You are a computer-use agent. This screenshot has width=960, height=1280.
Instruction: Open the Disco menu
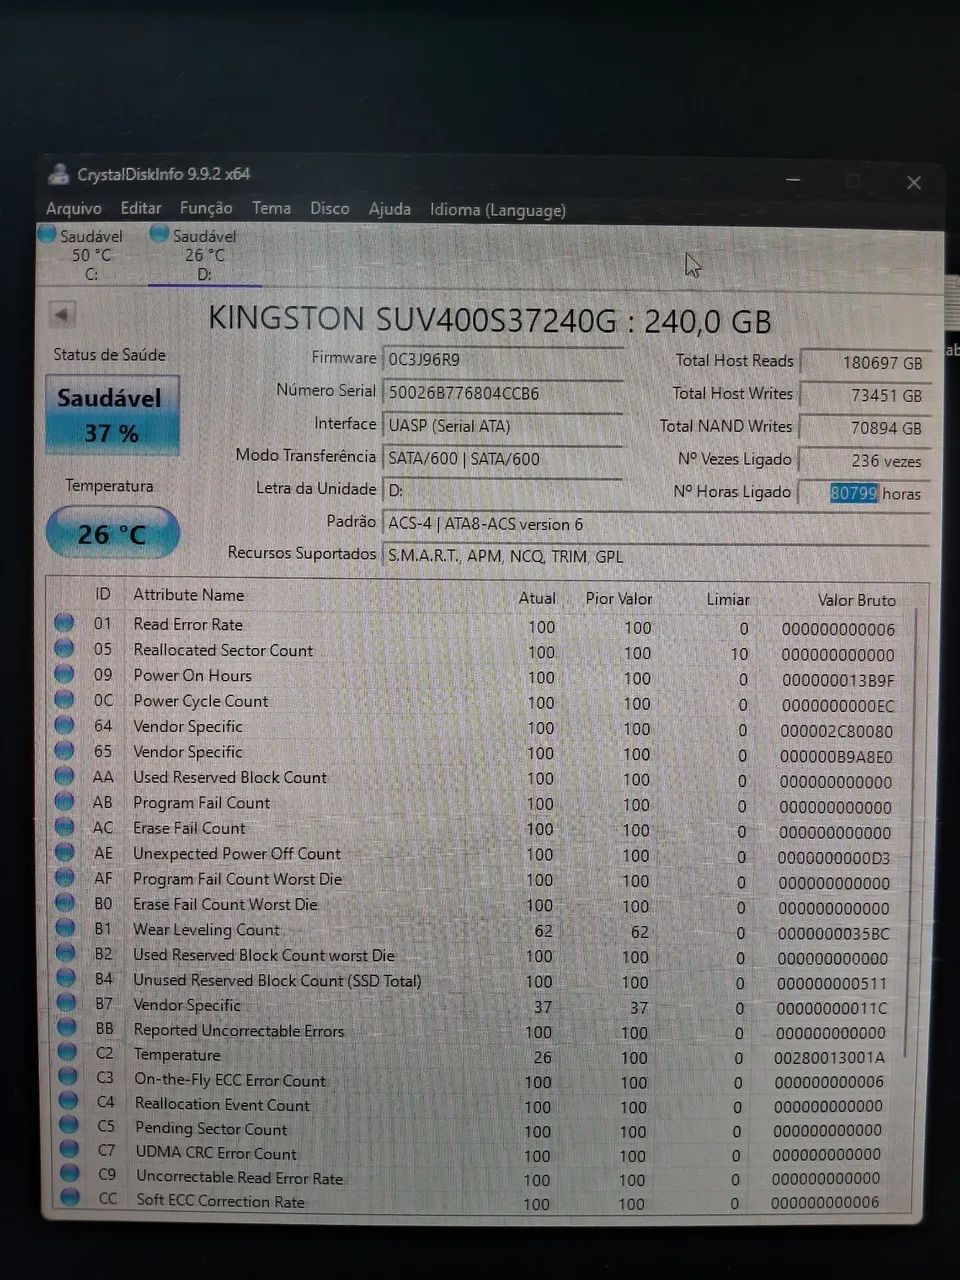(330, 208)
